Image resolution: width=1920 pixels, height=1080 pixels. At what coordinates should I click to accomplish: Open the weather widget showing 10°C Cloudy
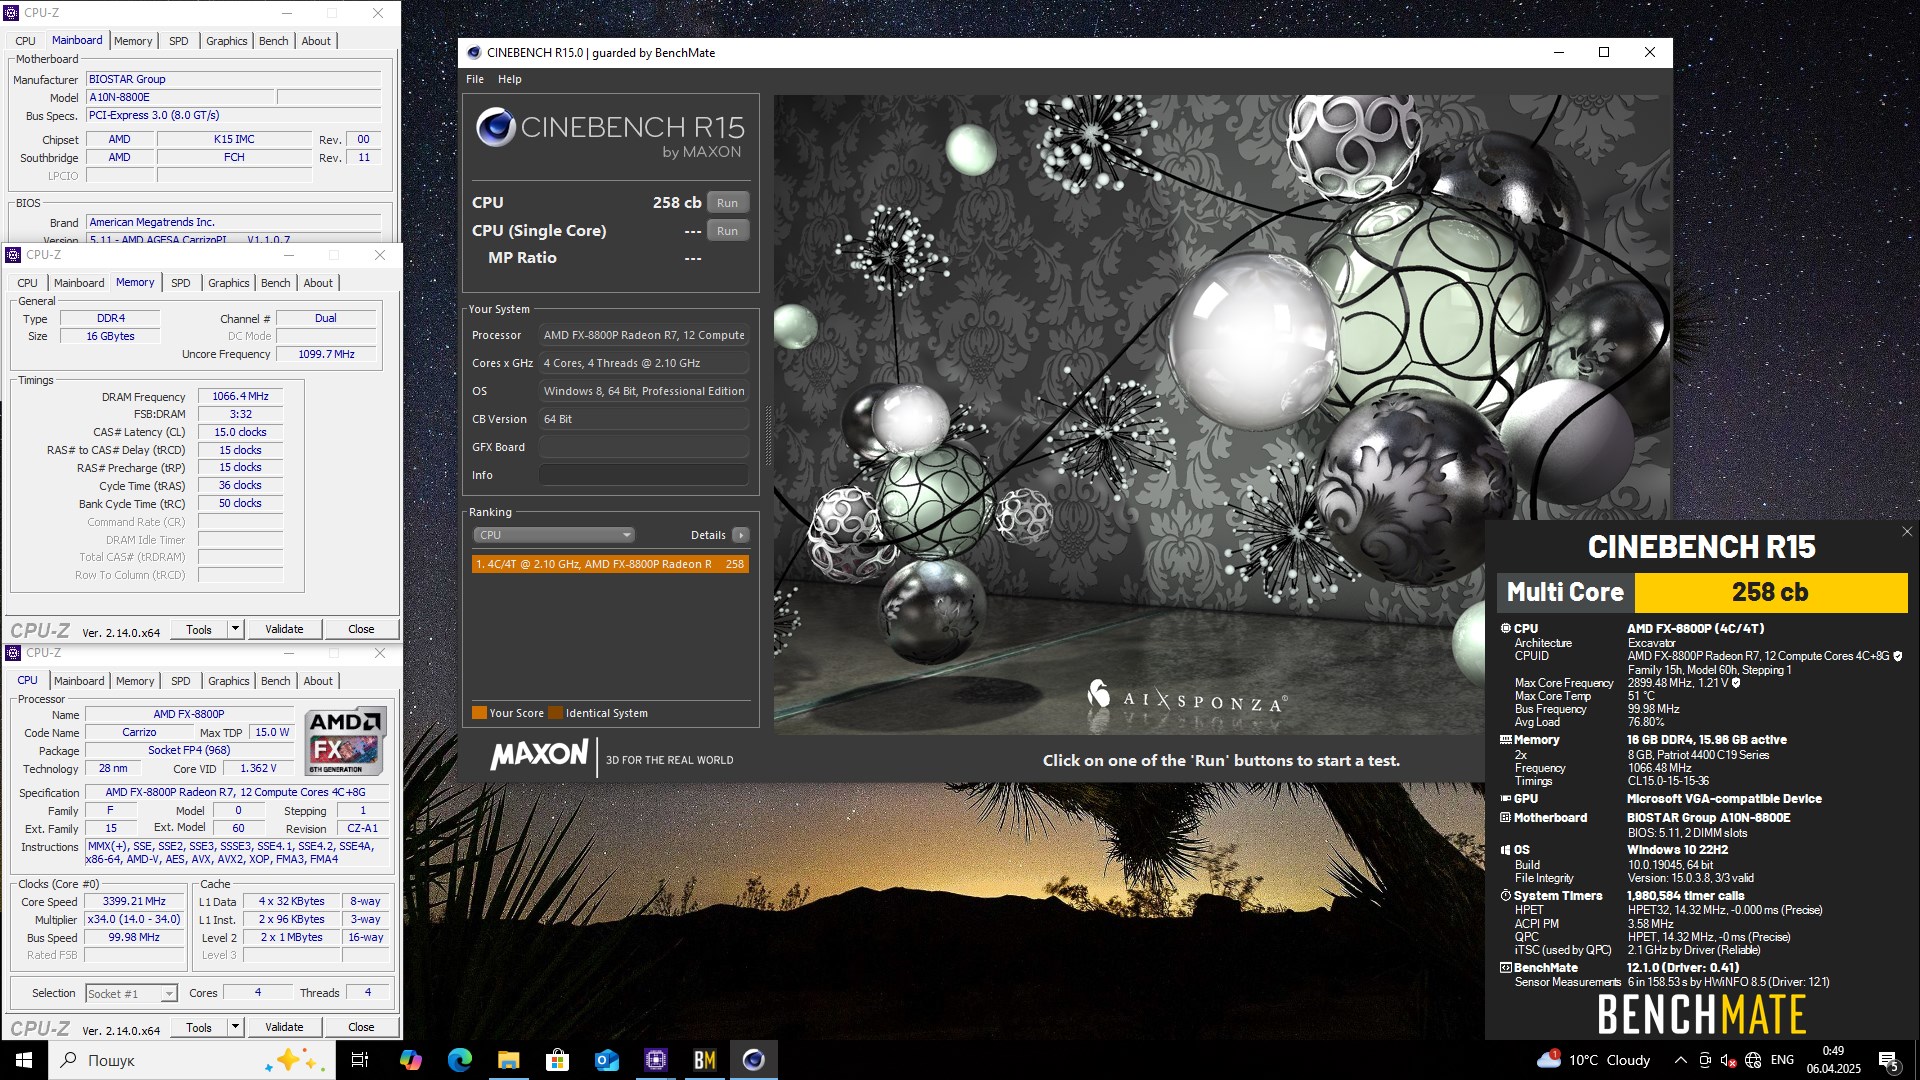[1594, 1060]
